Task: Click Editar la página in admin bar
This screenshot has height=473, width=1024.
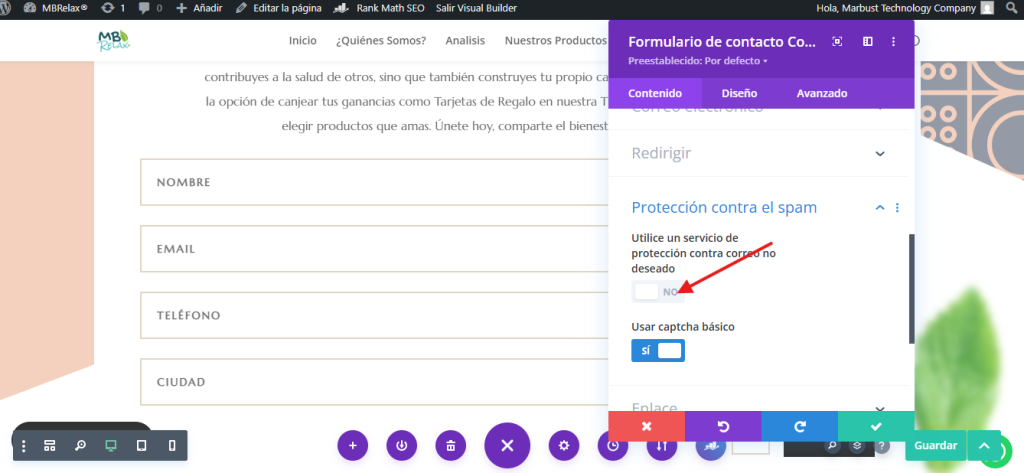Action: coord(278,8)
